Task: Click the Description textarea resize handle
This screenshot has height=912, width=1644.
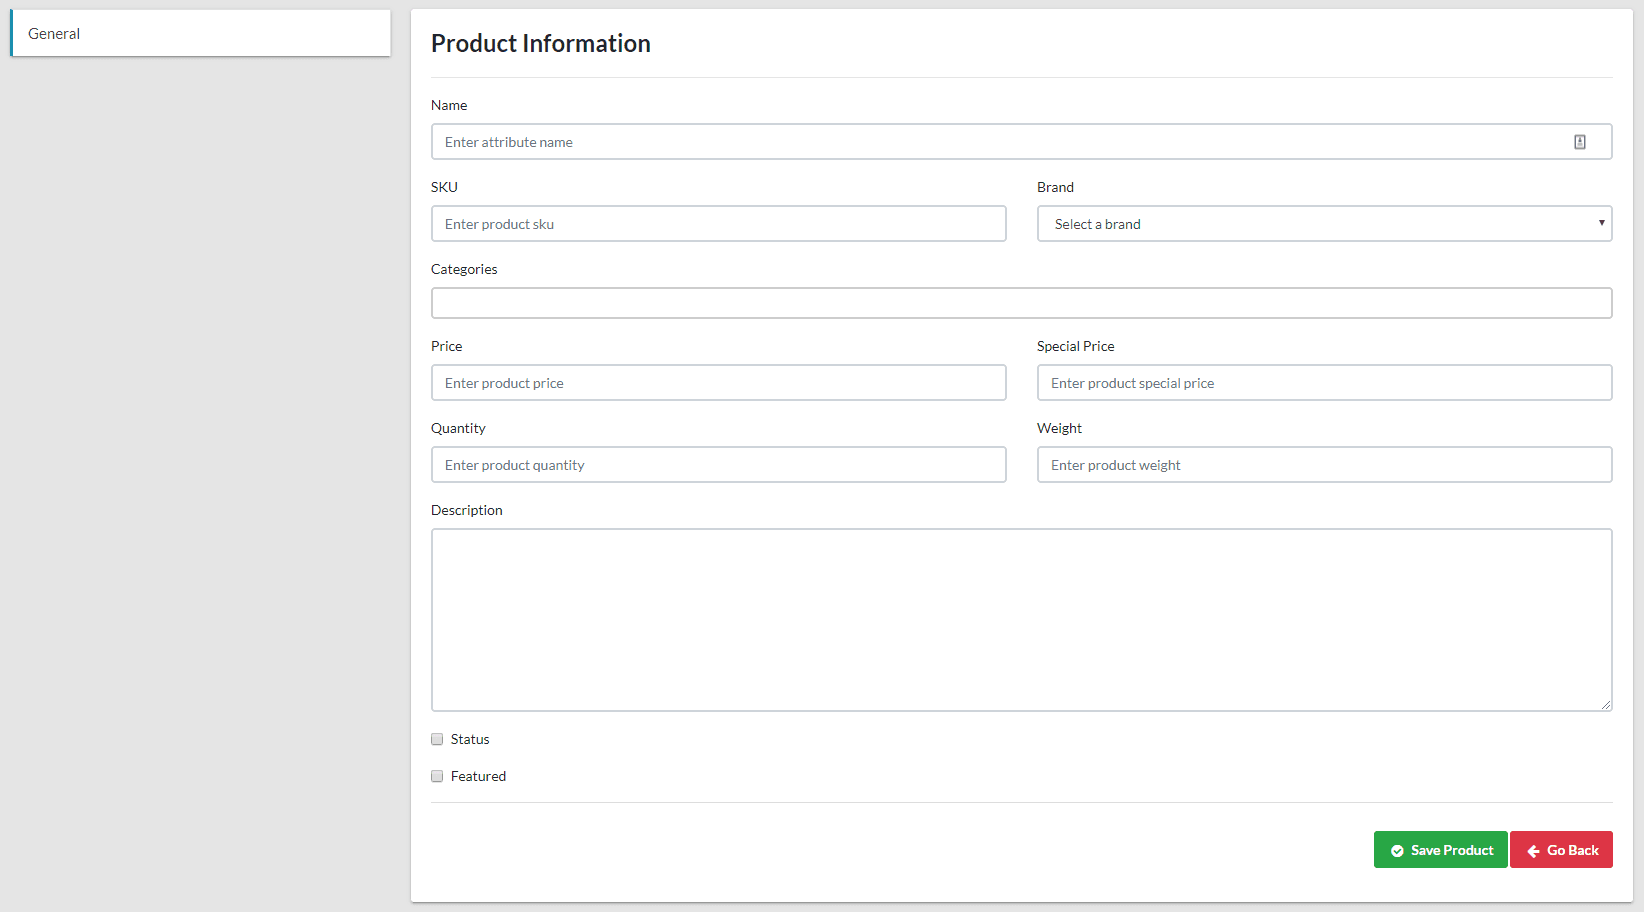Action: (1606, 705)
